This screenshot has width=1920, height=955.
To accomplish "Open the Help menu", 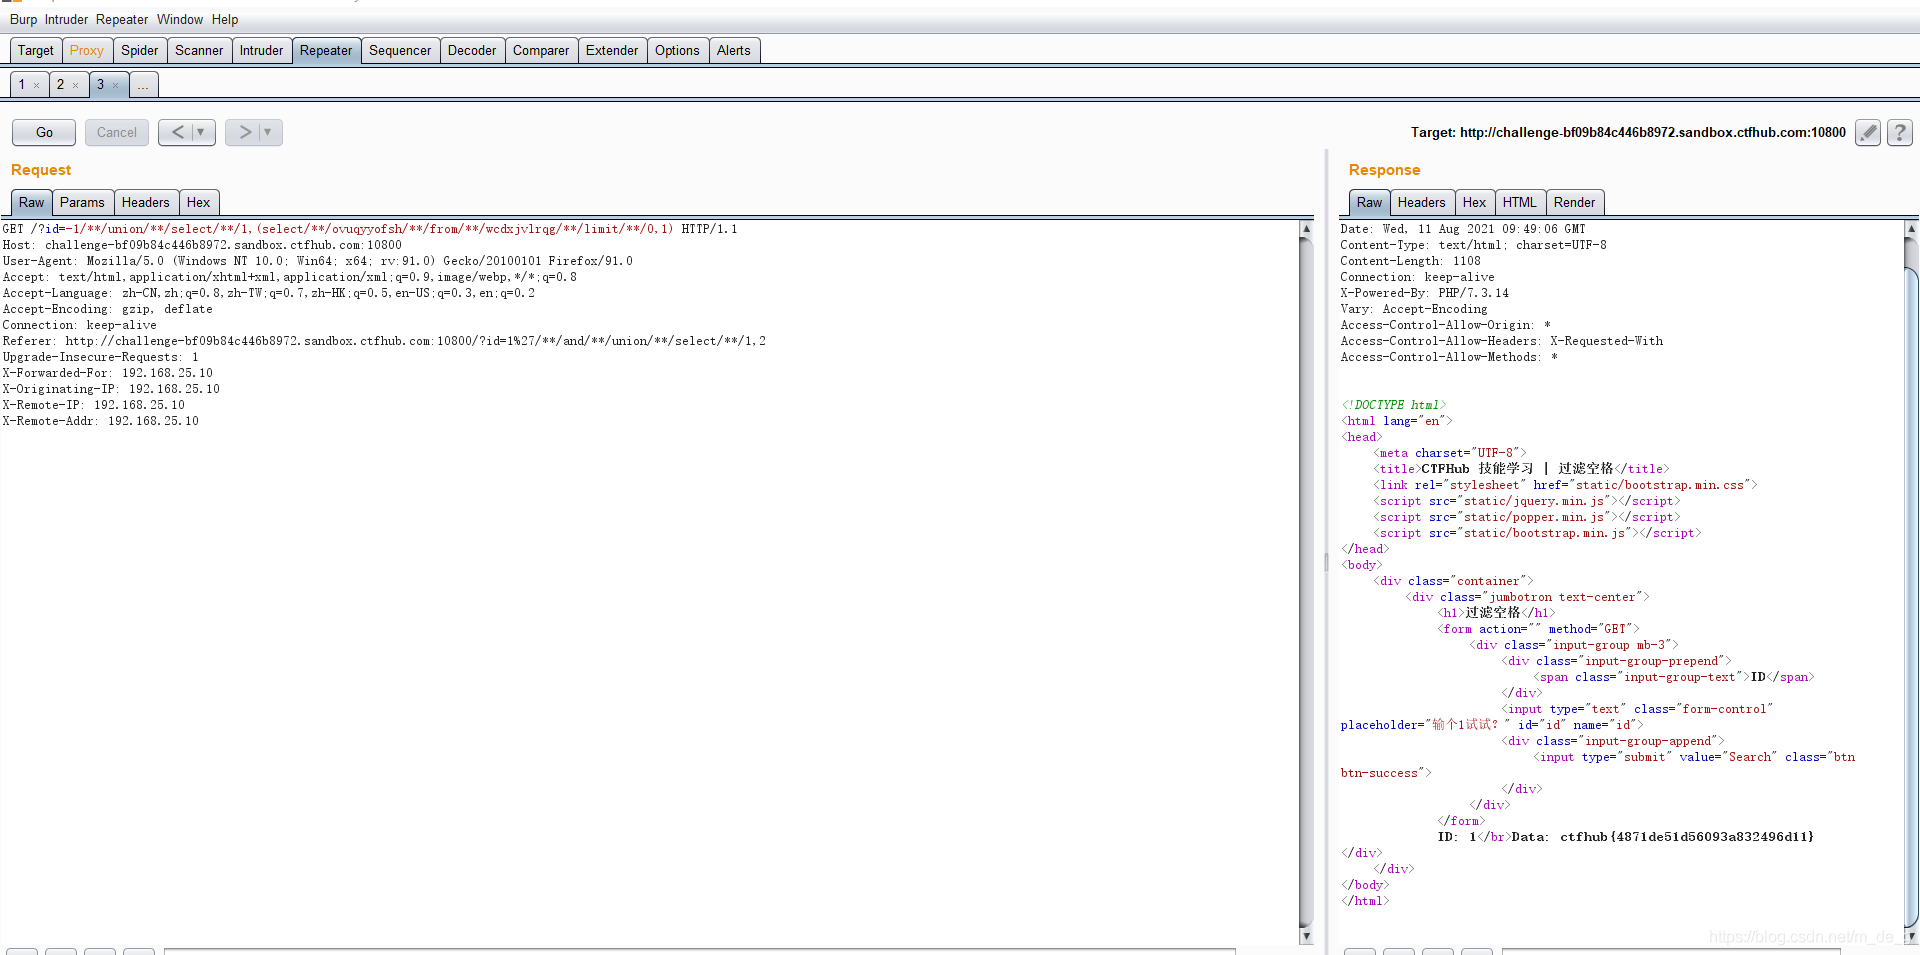I will pos(225,19).
